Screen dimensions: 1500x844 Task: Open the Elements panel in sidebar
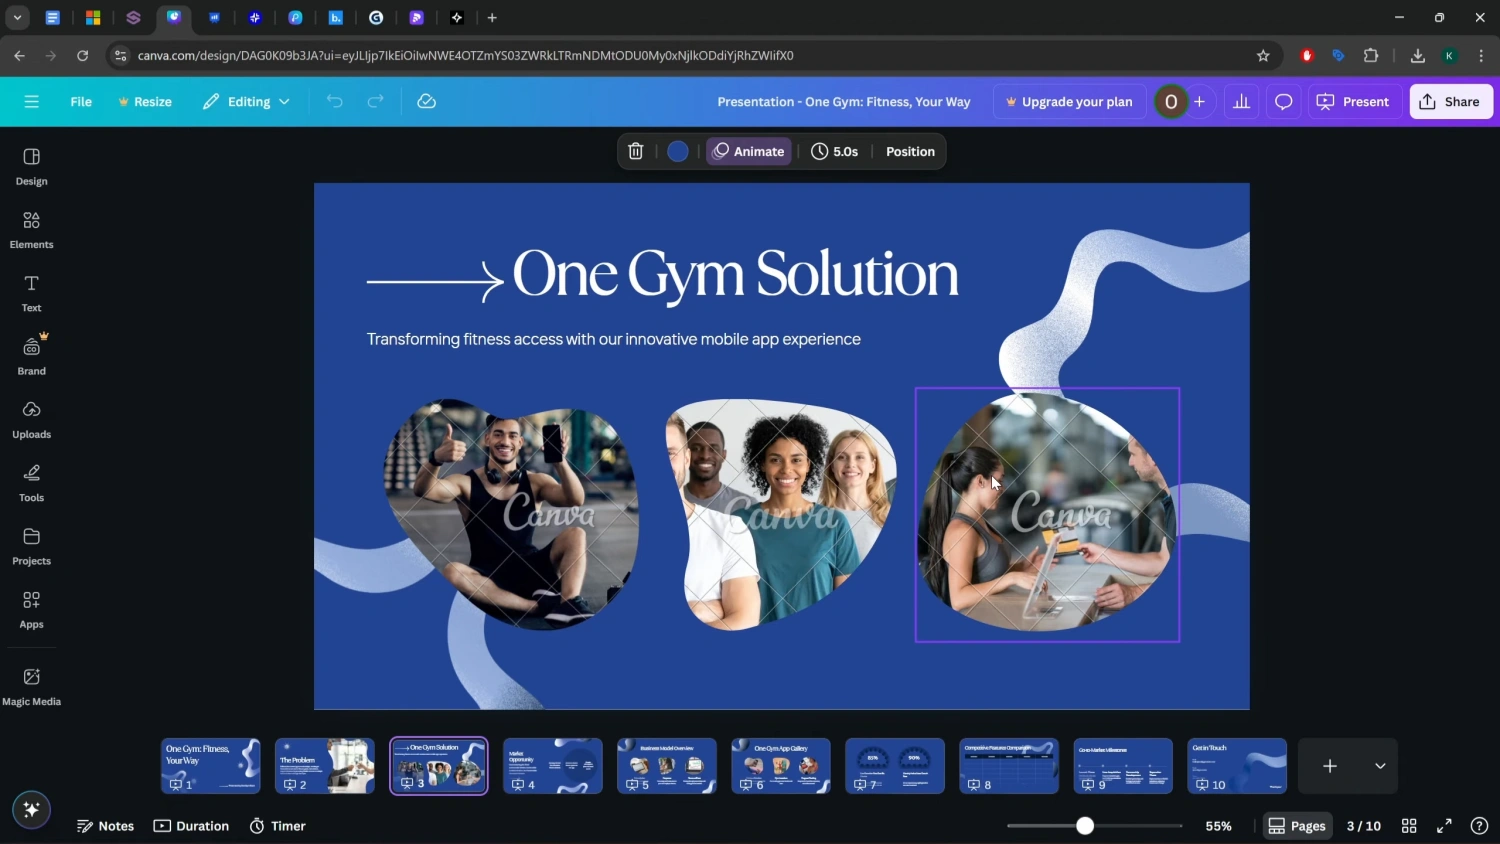point(31,230)
